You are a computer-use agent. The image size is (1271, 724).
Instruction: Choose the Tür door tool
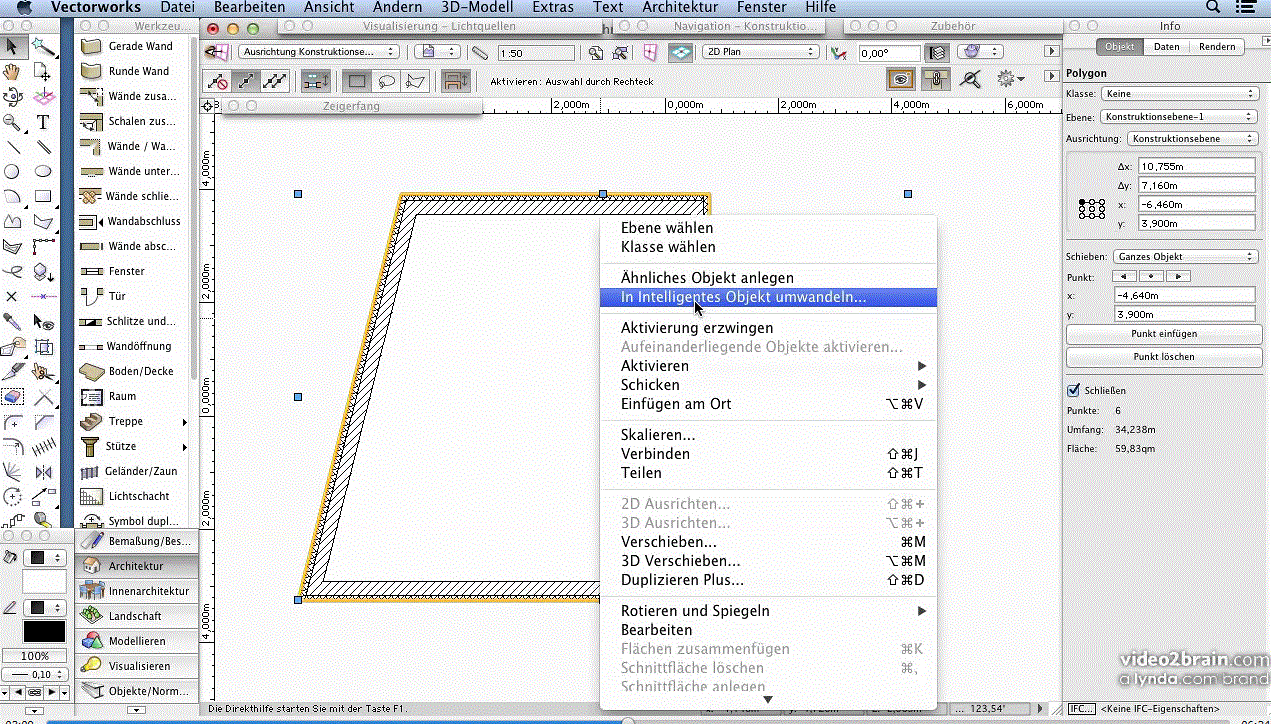[130, 296]
